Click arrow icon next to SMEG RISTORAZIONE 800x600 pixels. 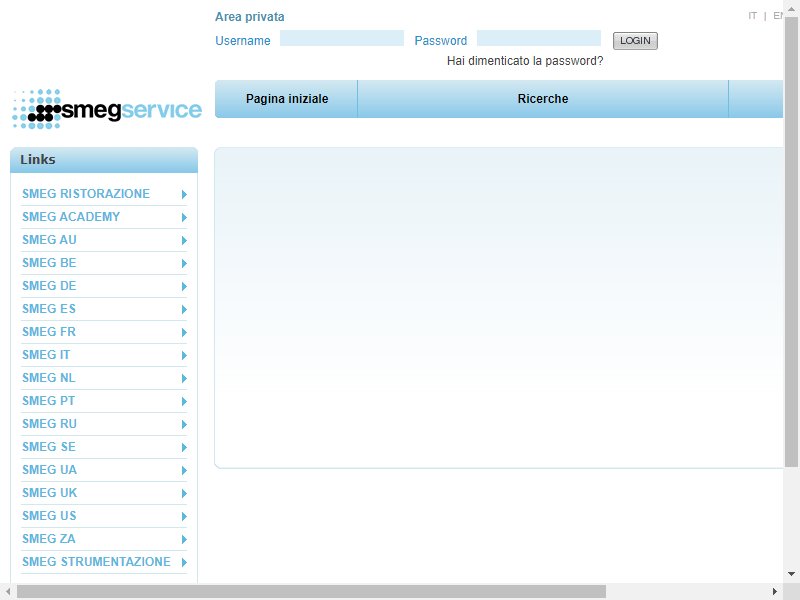point(184,194)
